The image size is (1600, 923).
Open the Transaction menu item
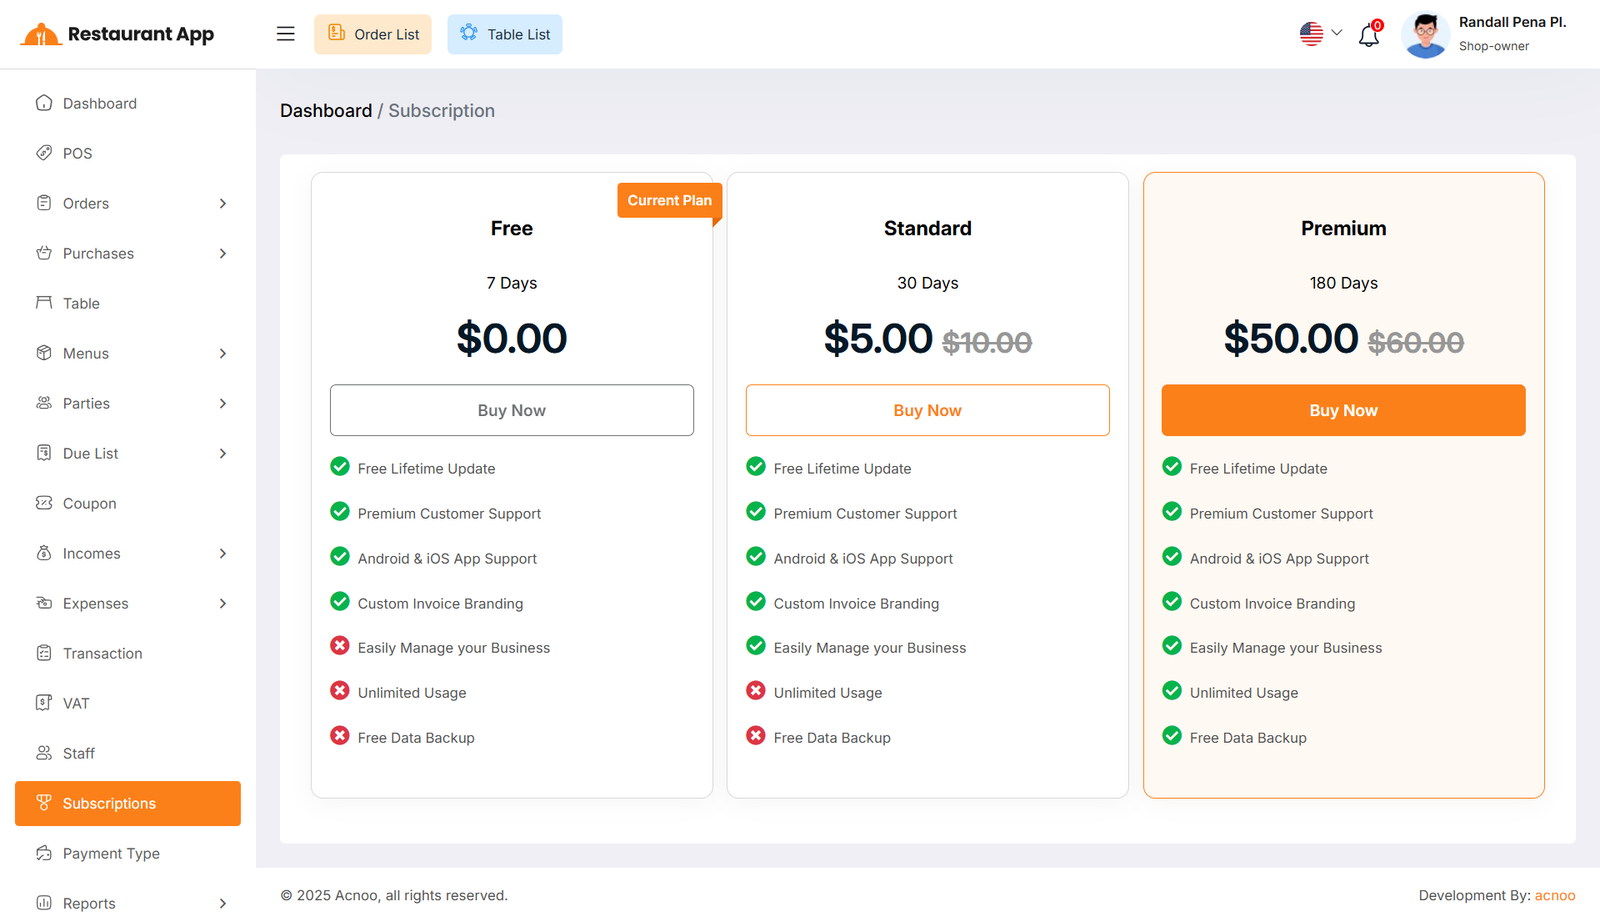coord(102,654)
